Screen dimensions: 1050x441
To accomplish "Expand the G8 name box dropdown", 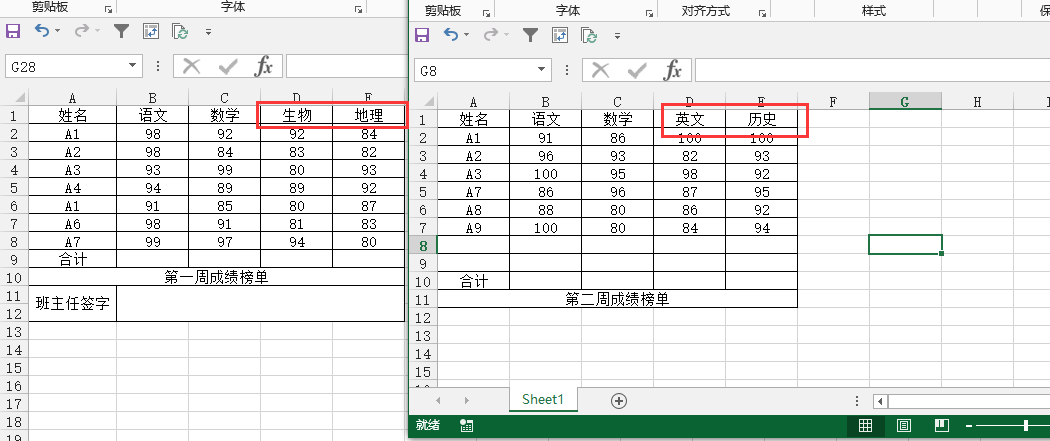I will coord(541,70).
